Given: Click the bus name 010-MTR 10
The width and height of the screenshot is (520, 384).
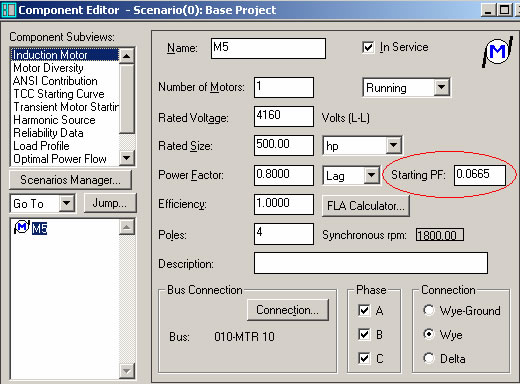Looking at the screenshot, I should (244, 337).
